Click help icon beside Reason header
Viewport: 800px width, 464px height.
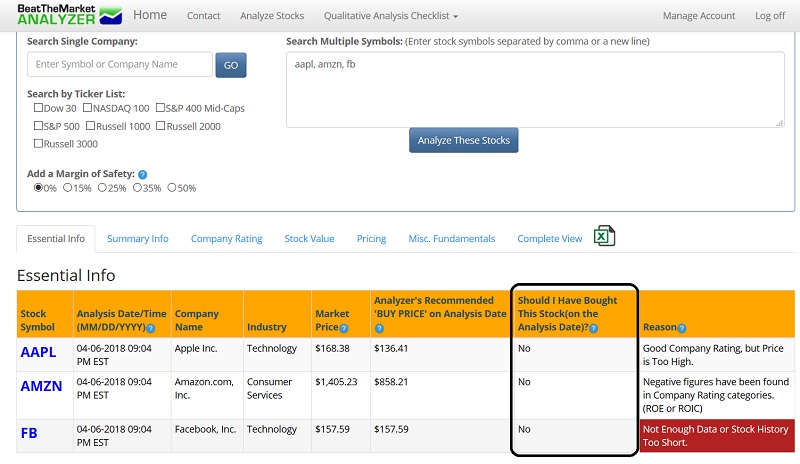[x=682, y=328]
